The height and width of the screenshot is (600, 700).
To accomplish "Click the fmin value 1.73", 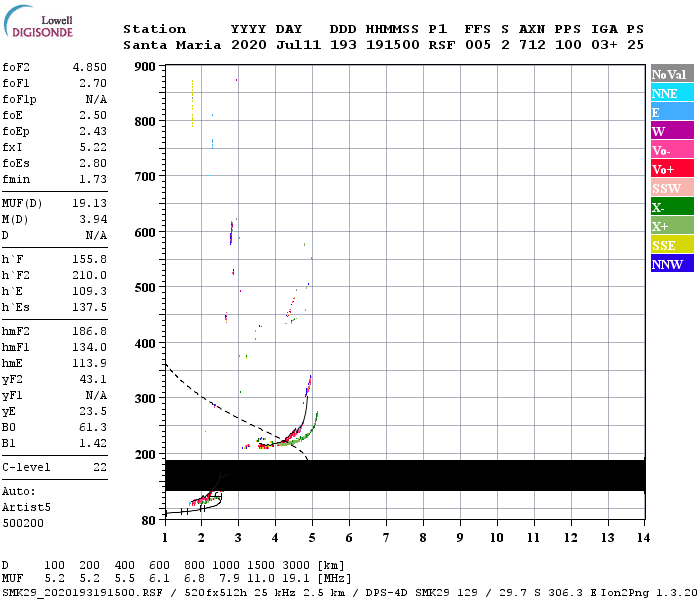I will point(93,179).
